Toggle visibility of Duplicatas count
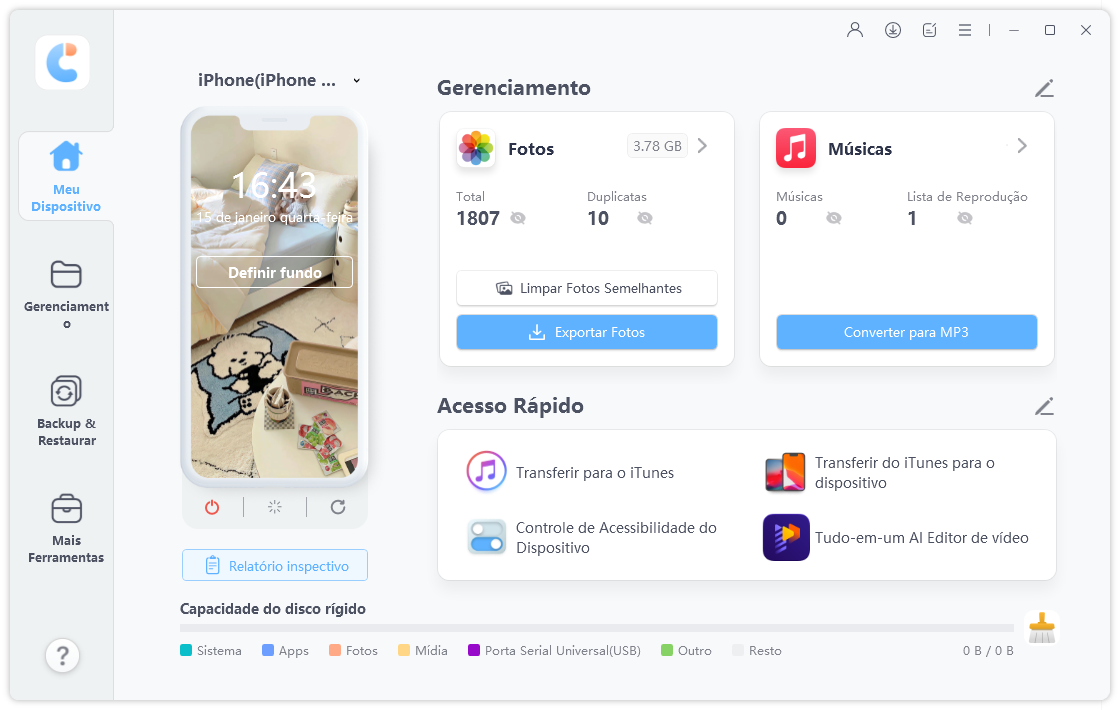Screen dimensions: 1120x710 click(x=644, y=219)
